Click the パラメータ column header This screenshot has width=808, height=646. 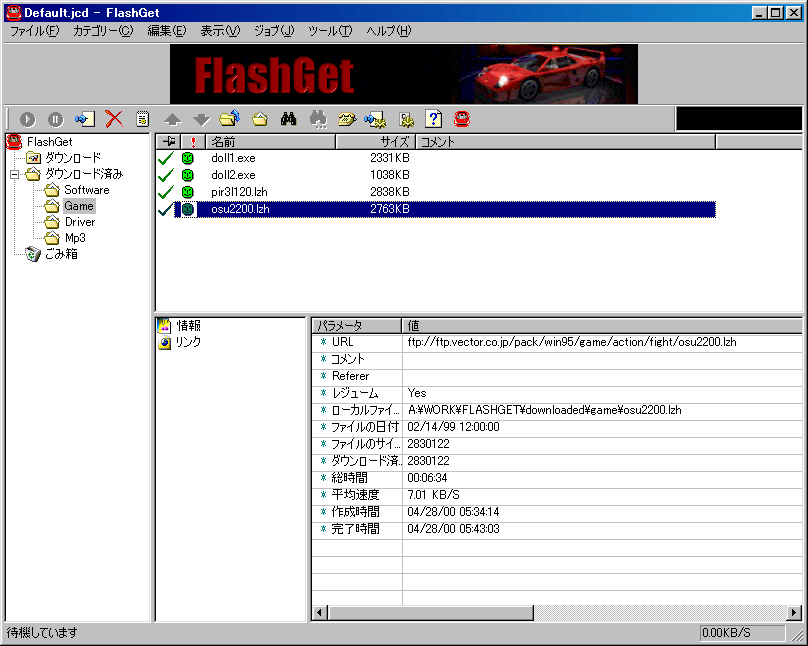tap(357, 326)
